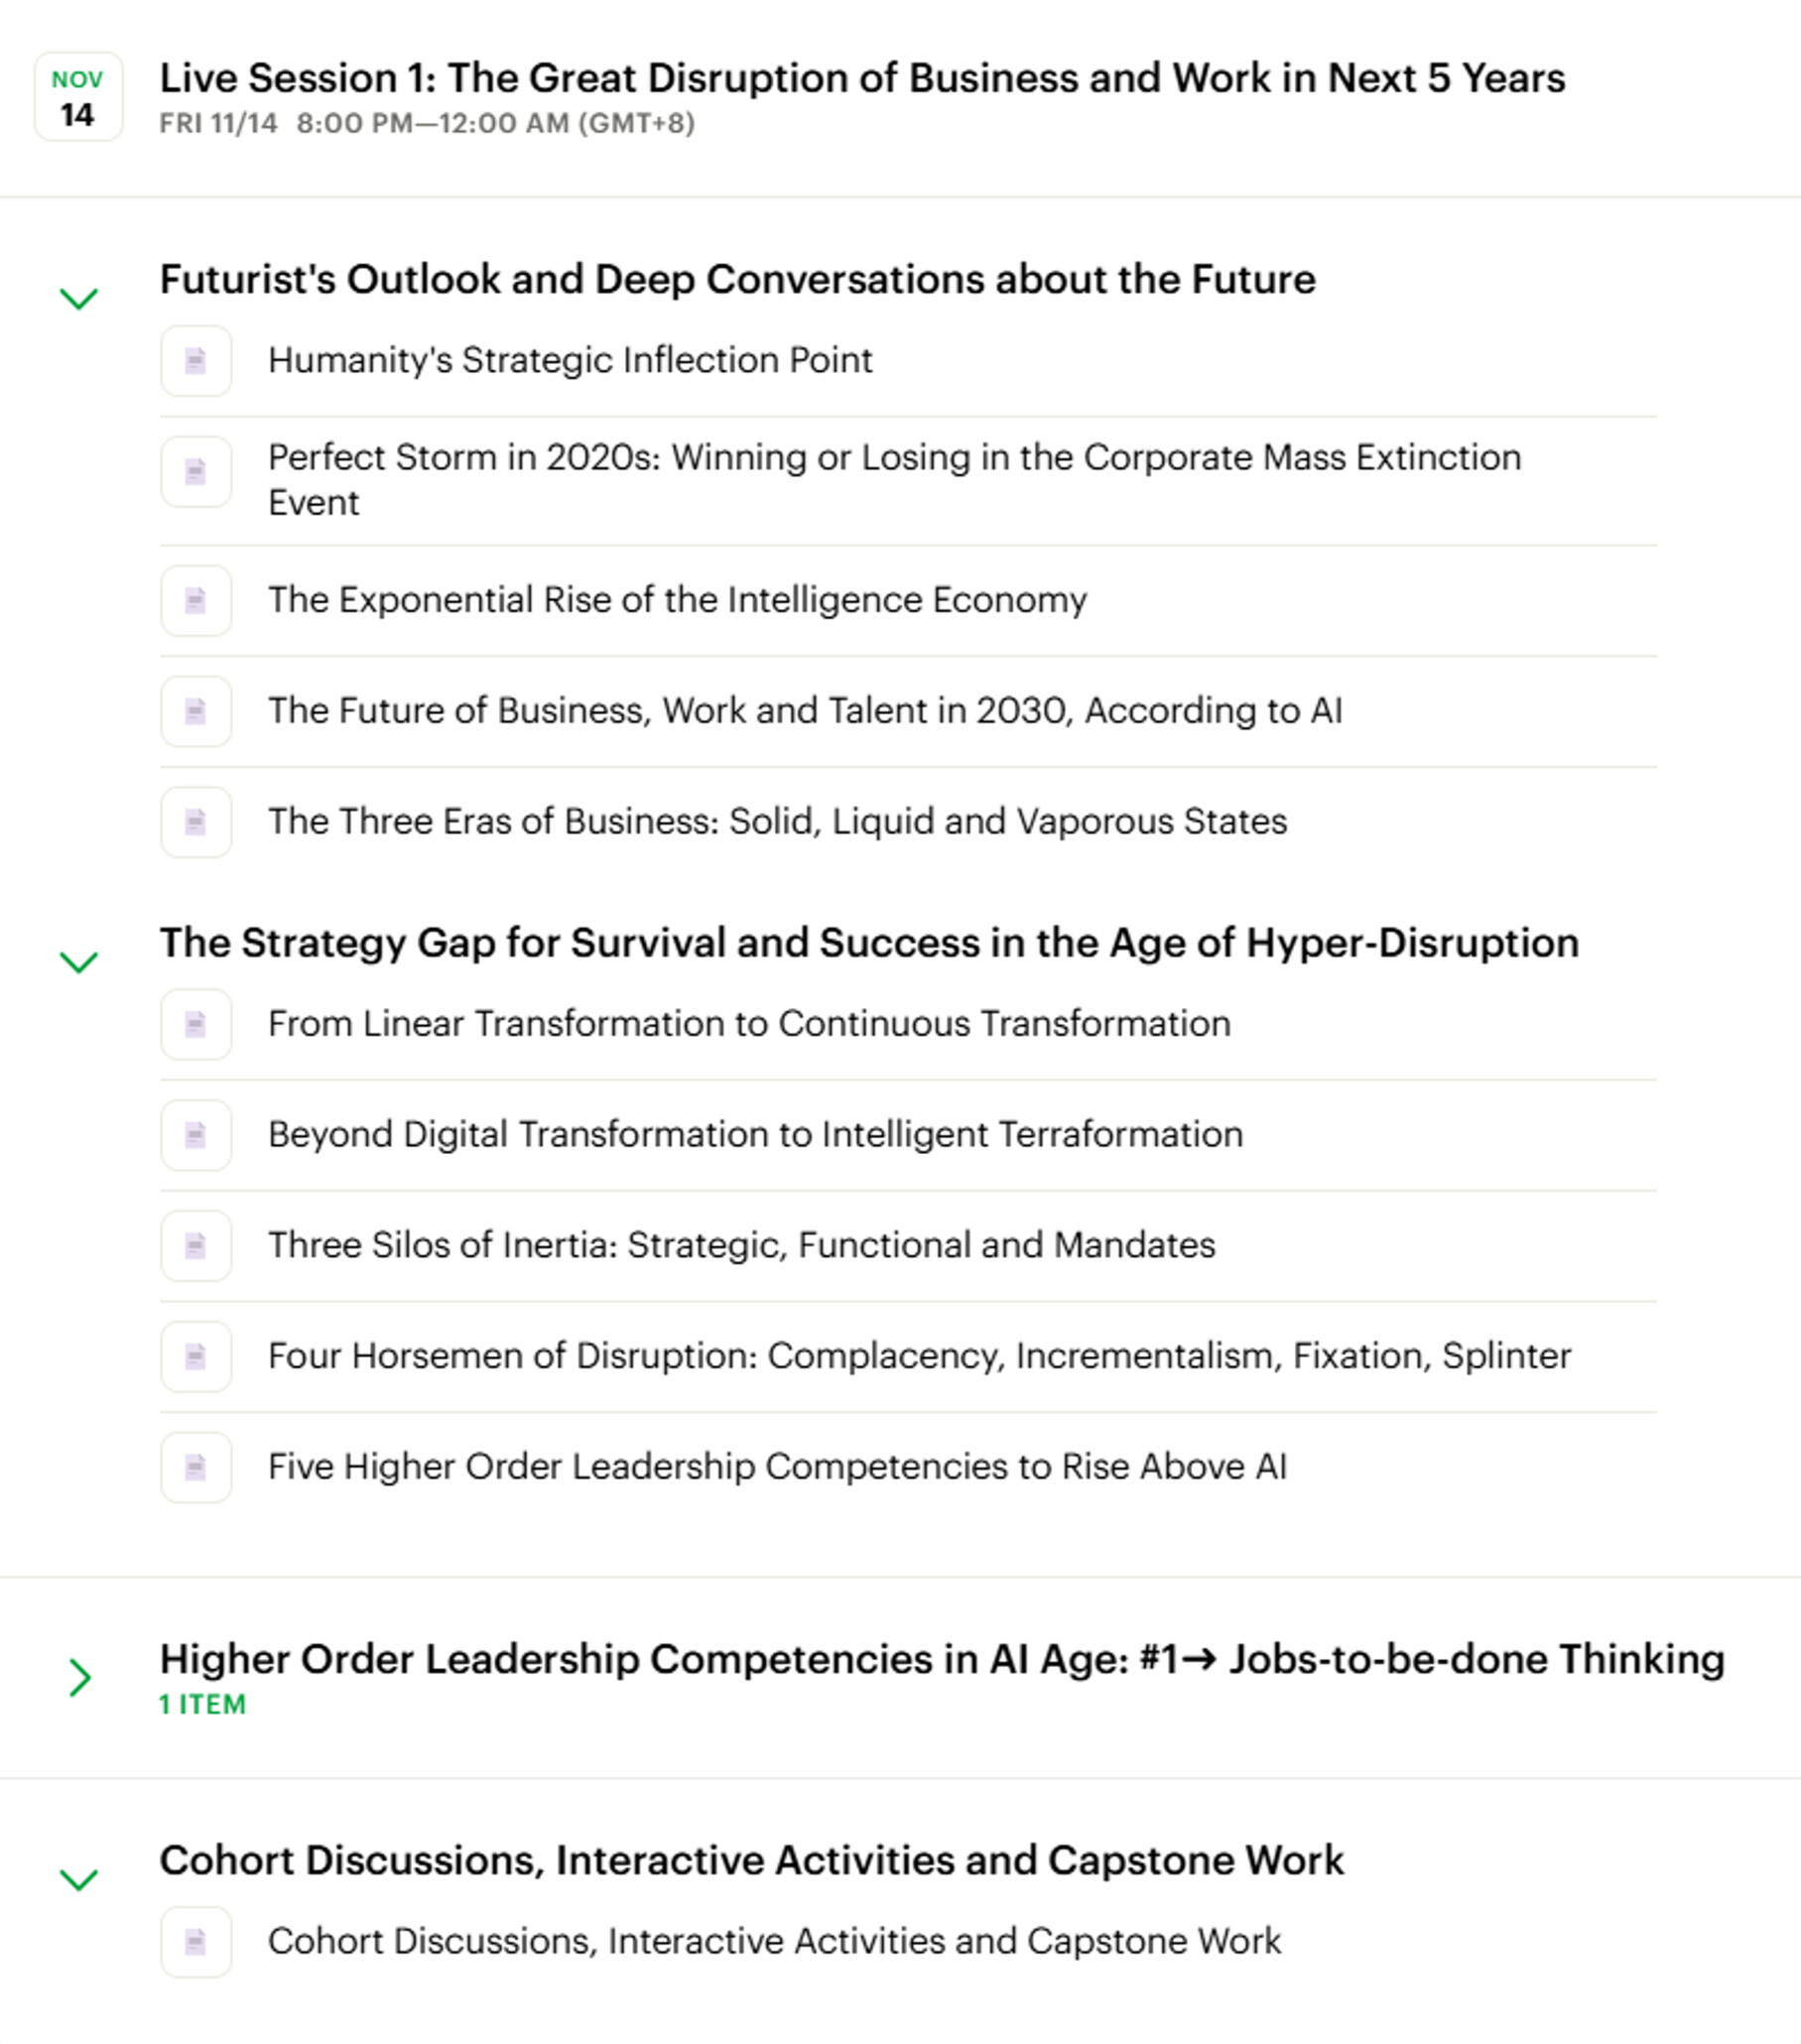Open Future of Business, Work and Talent lesson
This screenshot has height=2044, width=1801.
point(804,711)
